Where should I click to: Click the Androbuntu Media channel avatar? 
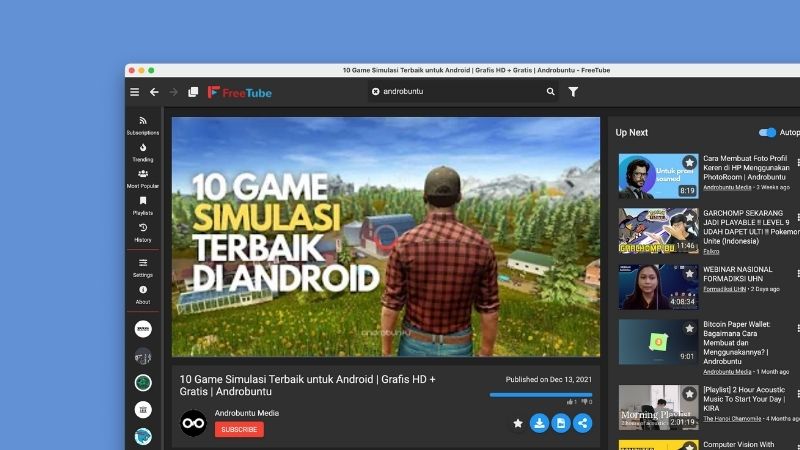point(193,423)
